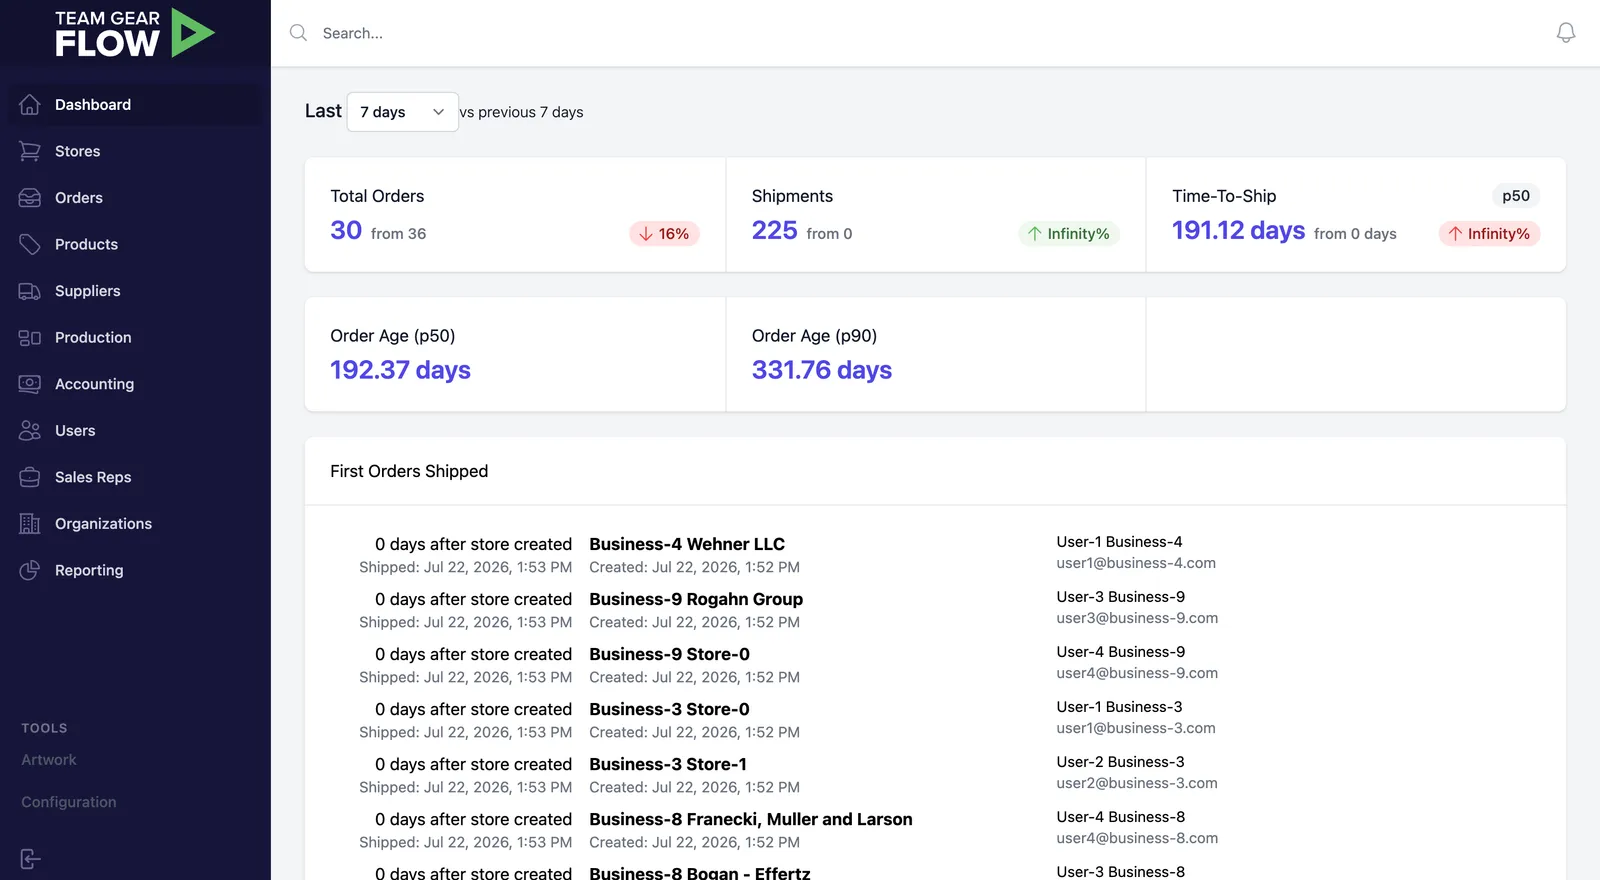The image size is (1600, 880).
Task: Click the logout icon at sidebar bottom
Action: coord(30,859)
